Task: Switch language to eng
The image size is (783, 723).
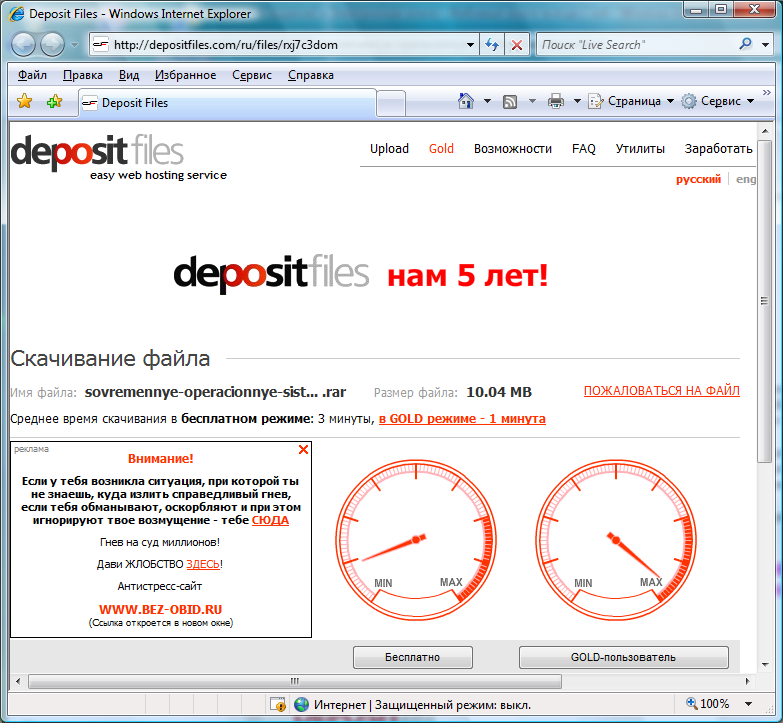Action: coord(746,179)
